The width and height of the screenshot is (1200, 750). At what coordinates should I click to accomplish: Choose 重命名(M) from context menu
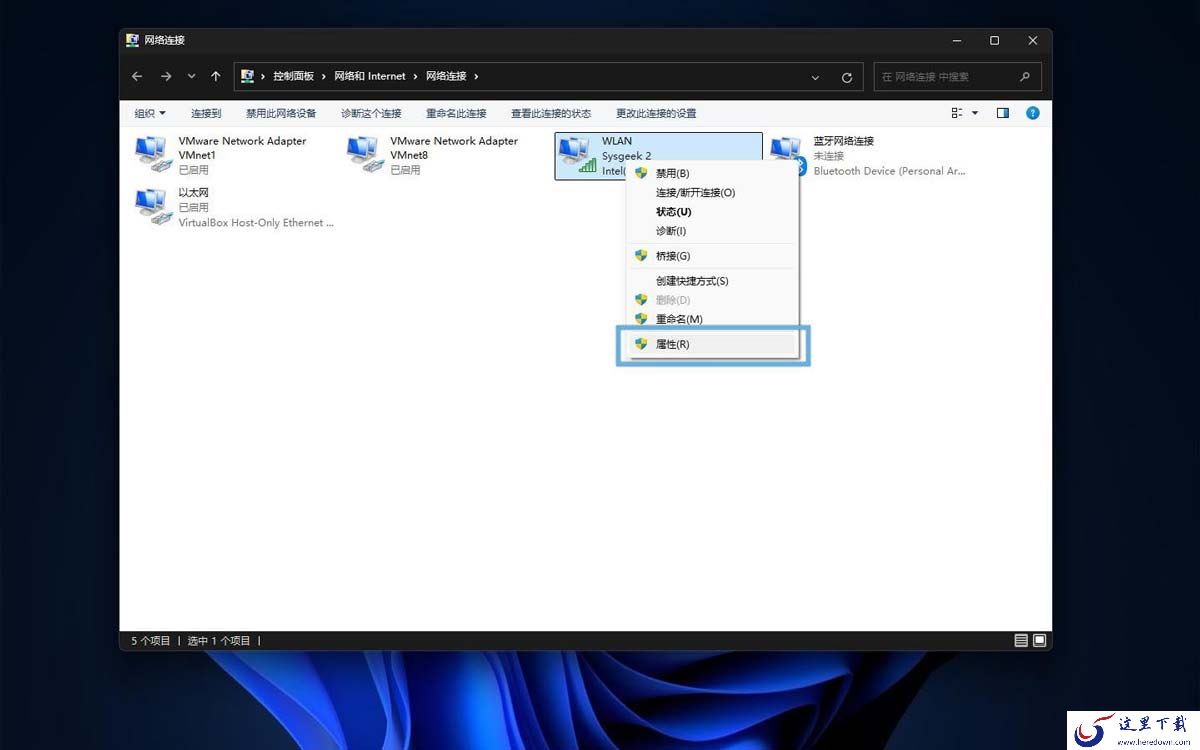pyautogui.click(x=712, y=319)
